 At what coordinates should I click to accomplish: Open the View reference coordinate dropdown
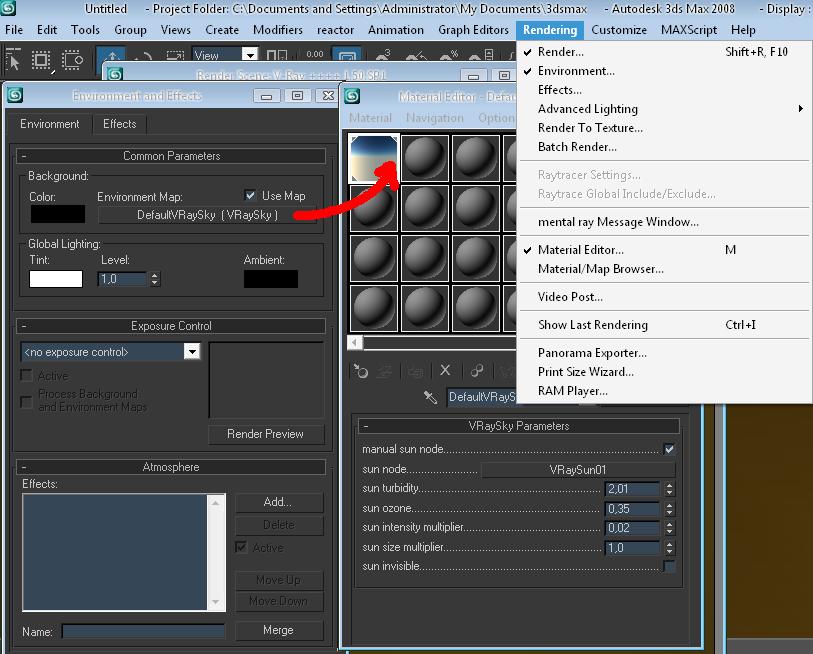click(250, 54)
